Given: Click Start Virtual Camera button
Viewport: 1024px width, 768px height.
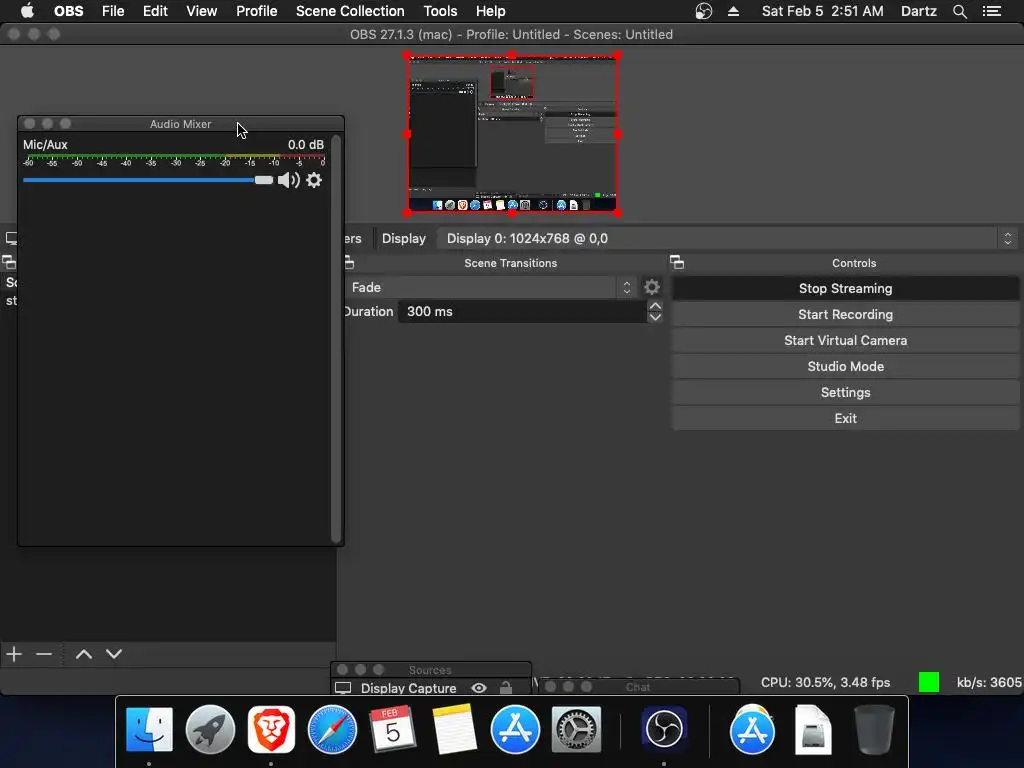Looking at the screenshot, I should (845, 340).
